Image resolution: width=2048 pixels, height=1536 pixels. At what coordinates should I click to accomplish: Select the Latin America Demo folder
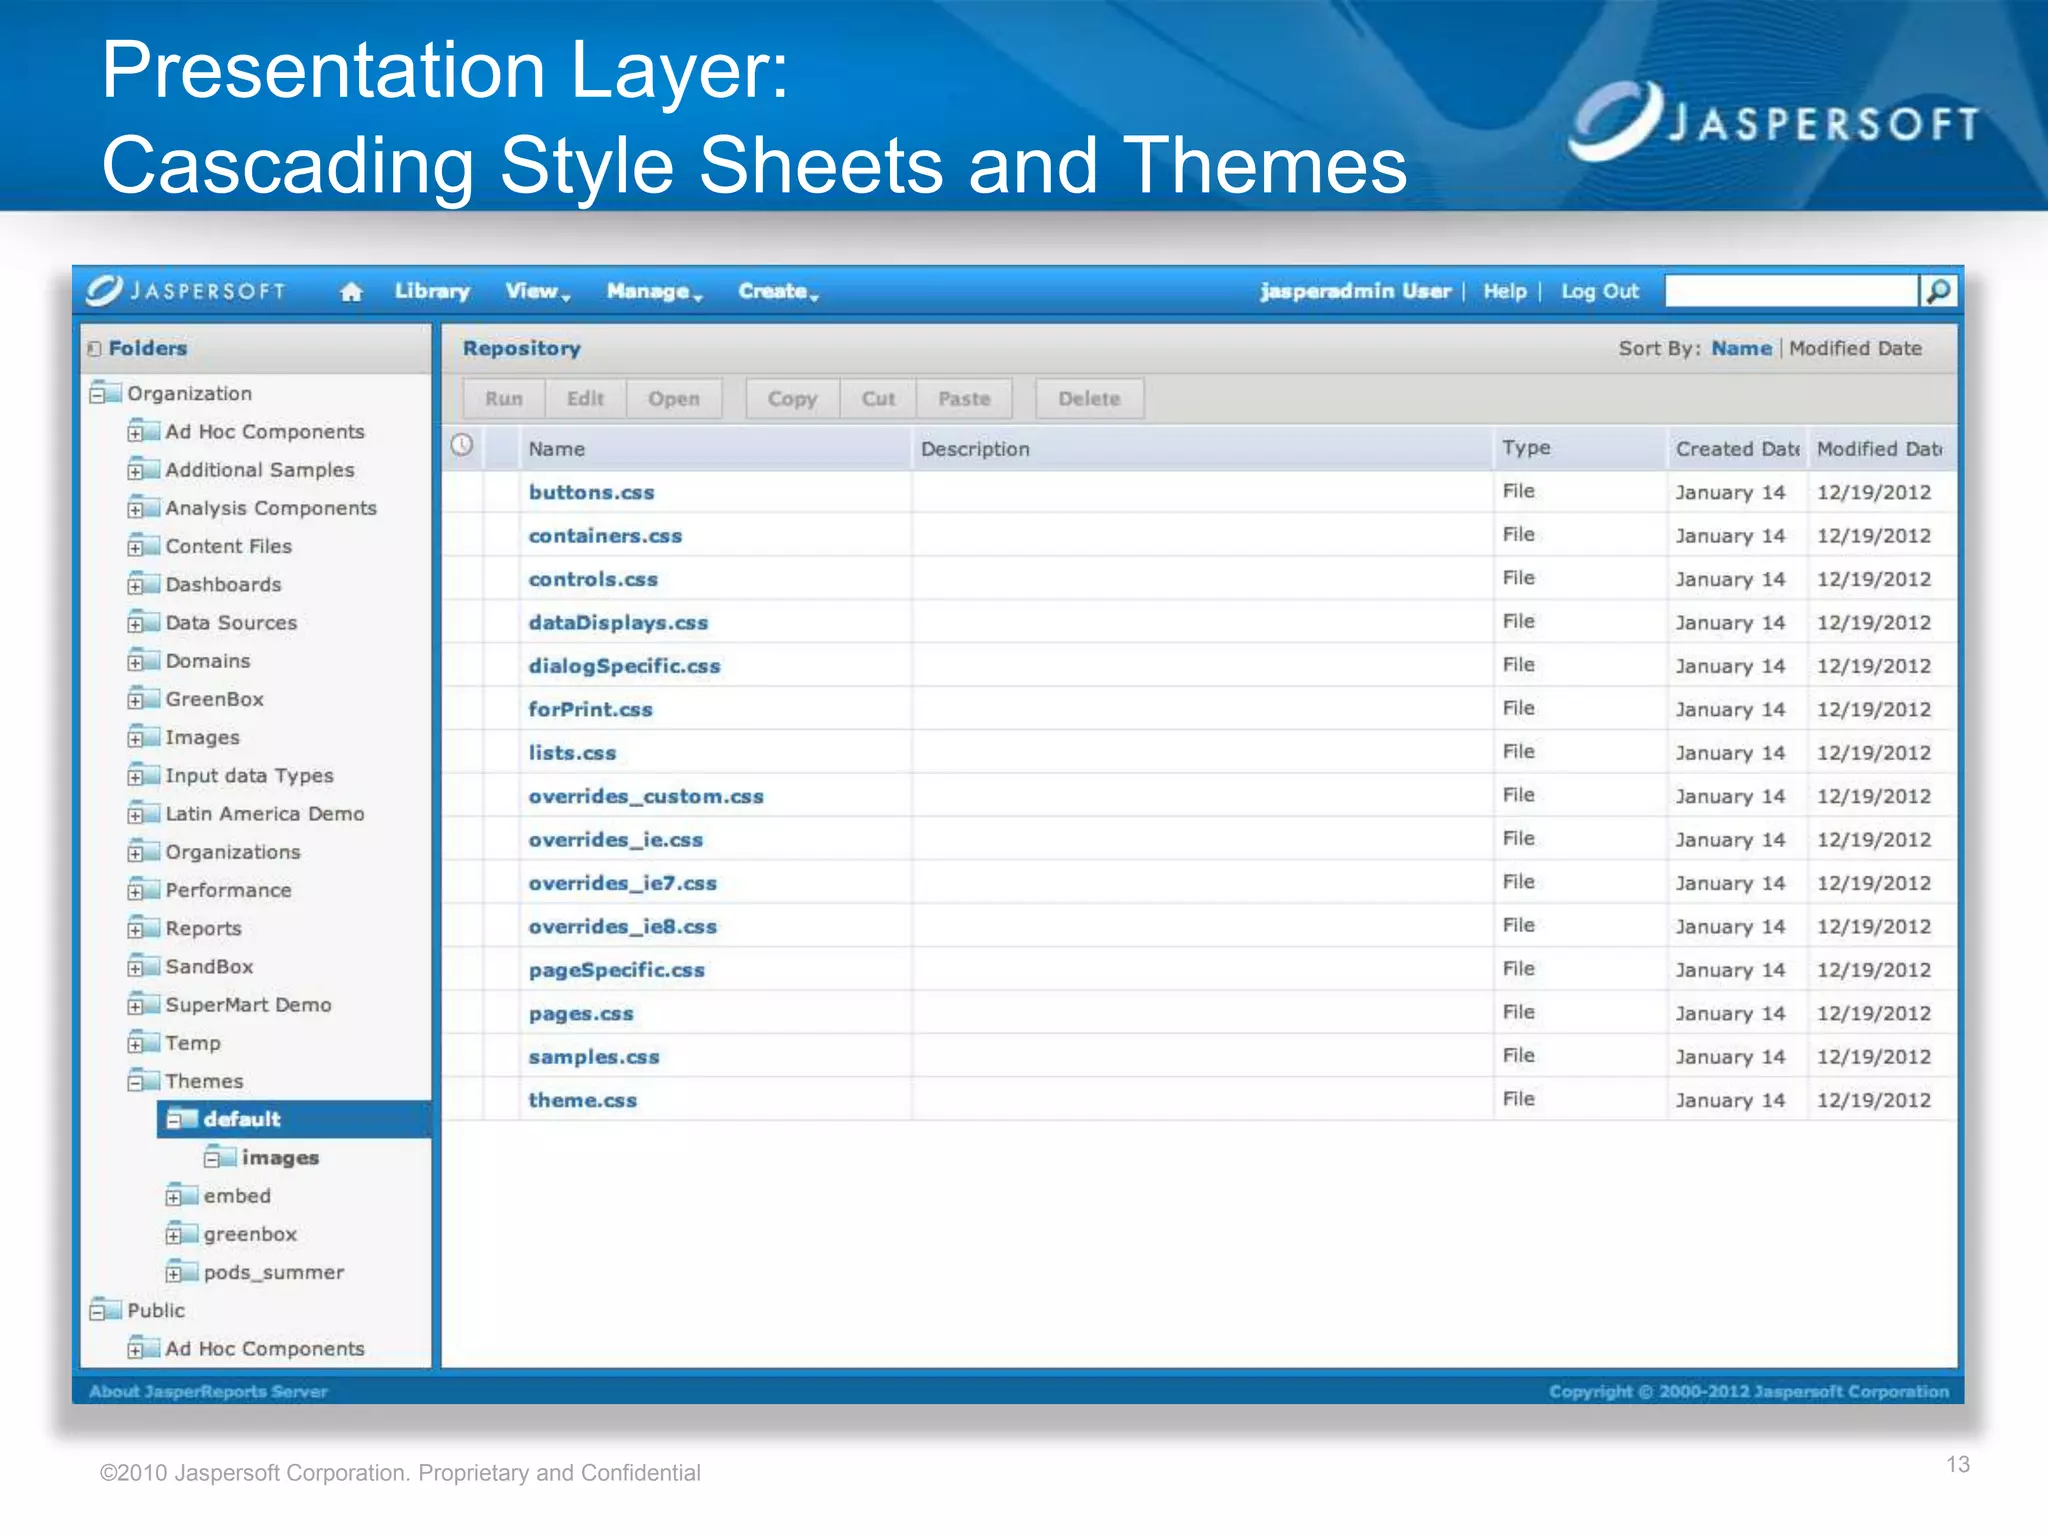tap(265, 813)
